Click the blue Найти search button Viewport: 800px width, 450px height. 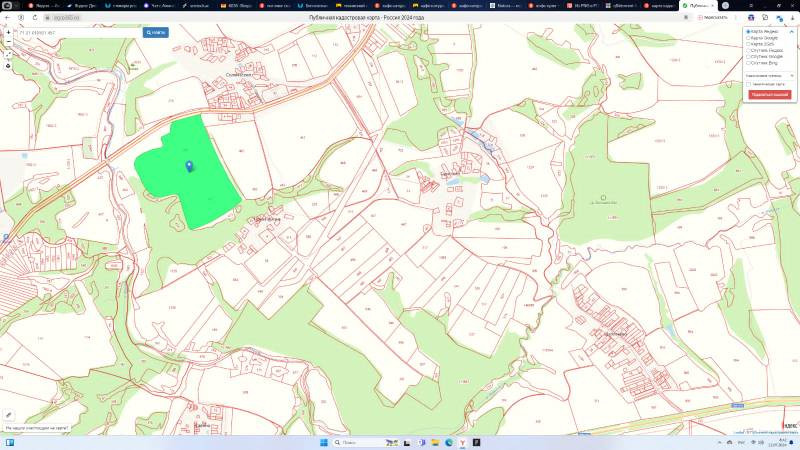[x=156, y=32]
